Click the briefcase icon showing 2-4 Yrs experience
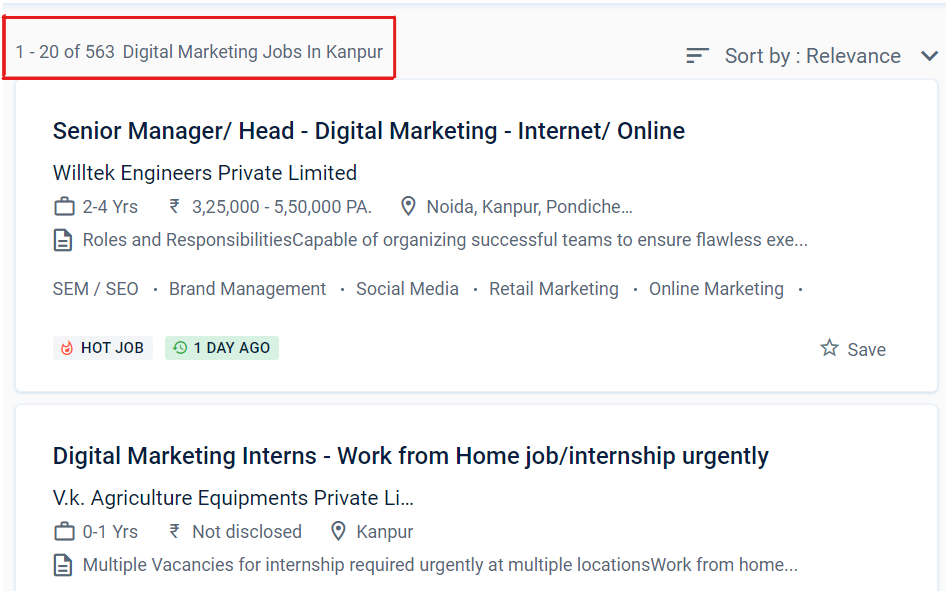Screen dimensions: 946x591 tap(62, 206)
